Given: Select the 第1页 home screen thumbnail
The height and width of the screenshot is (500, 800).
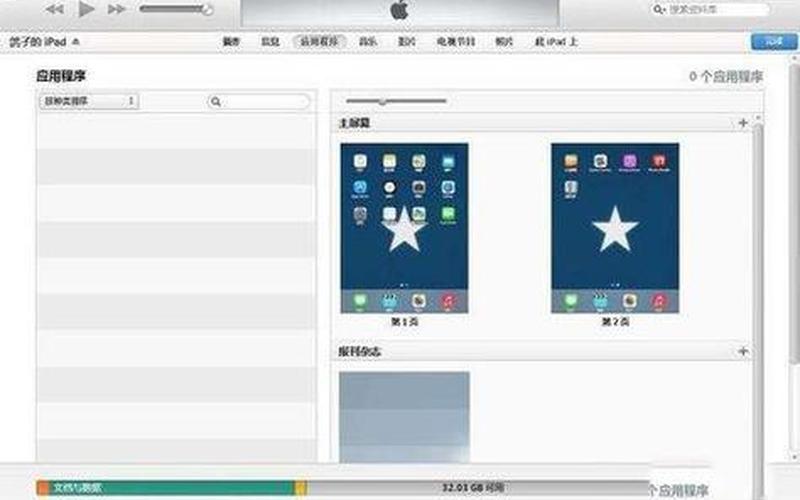Looking at the screenshot, I should point(405,228).
